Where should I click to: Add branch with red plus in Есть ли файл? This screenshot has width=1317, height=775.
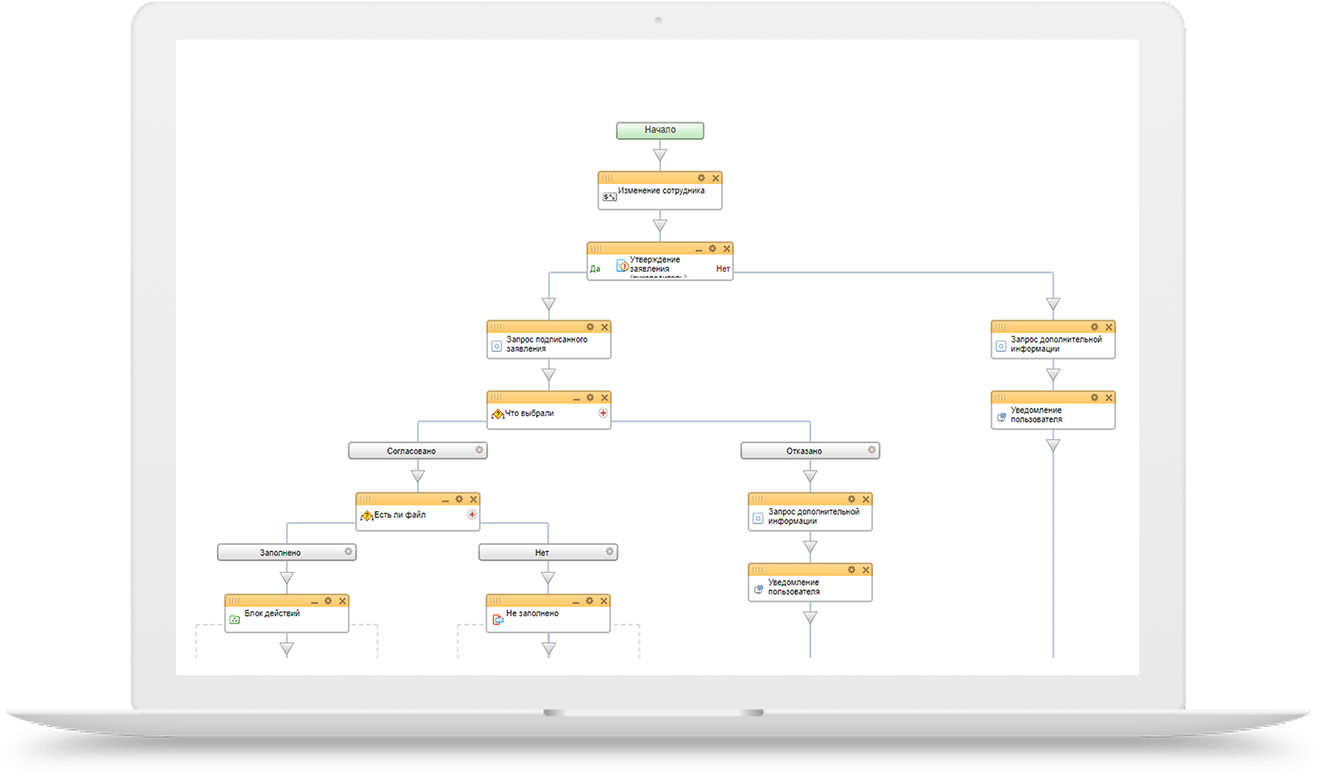pos(472,515)
